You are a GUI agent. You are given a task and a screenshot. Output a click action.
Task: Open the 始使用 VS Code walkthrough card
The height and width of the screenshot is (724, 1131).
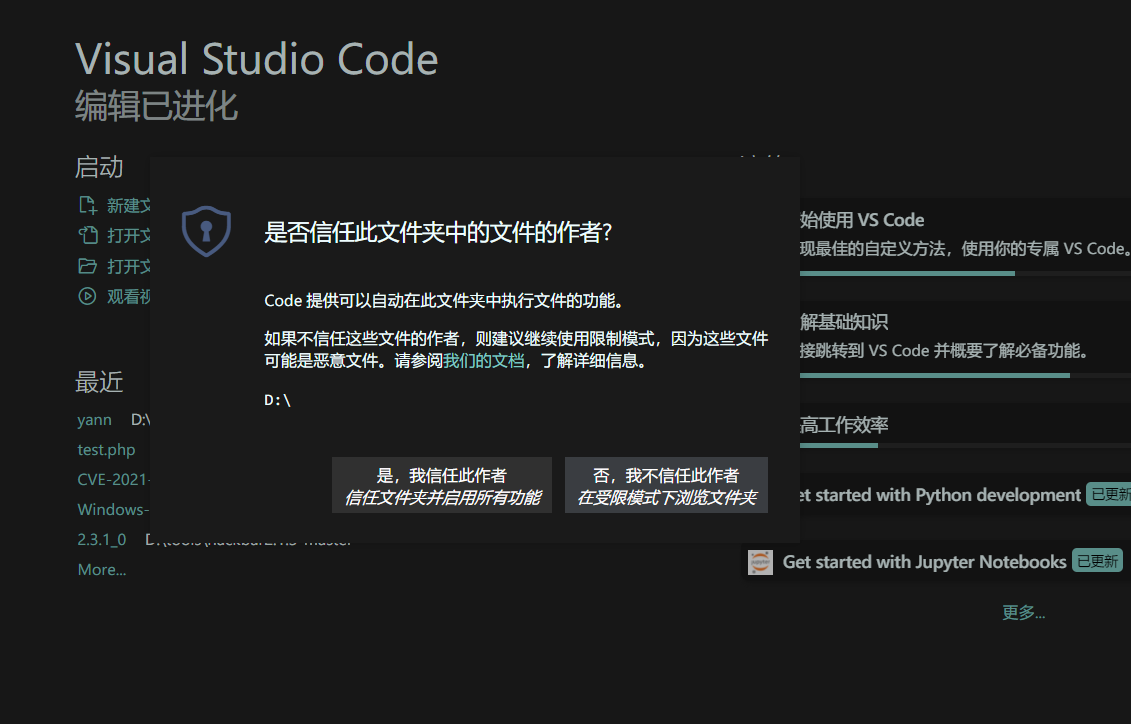point(965,237)
